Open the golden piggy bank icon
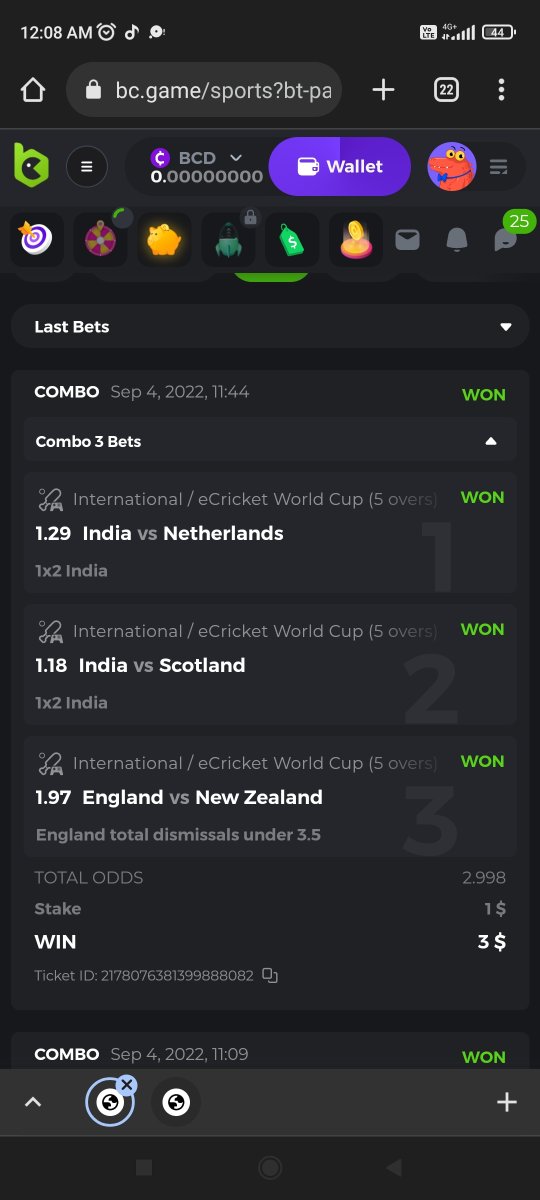540x1200 pixels. coord(164,239)
